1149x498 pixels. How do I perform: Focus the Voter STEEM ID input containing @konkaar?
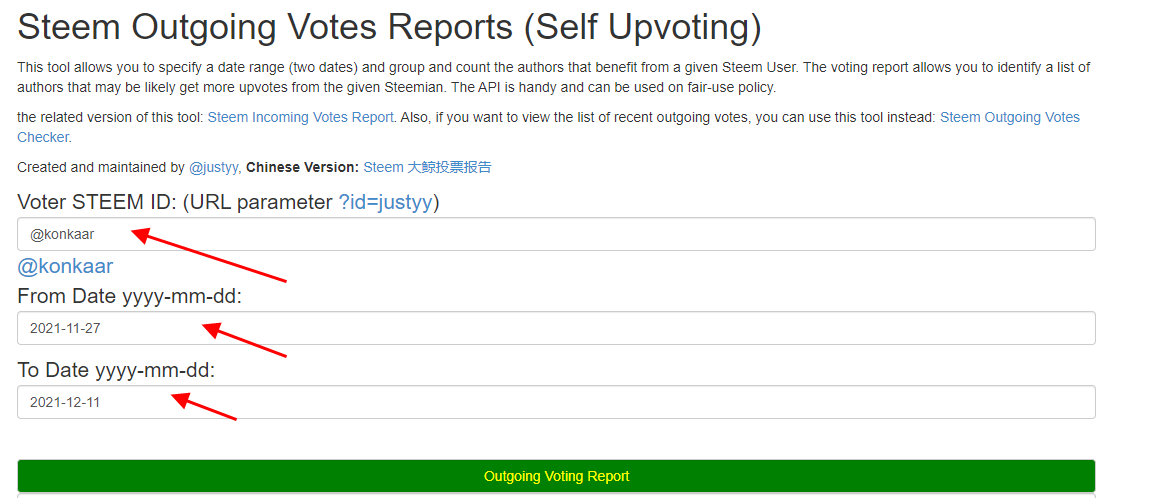pyautogui.click(x=556, y=234)
